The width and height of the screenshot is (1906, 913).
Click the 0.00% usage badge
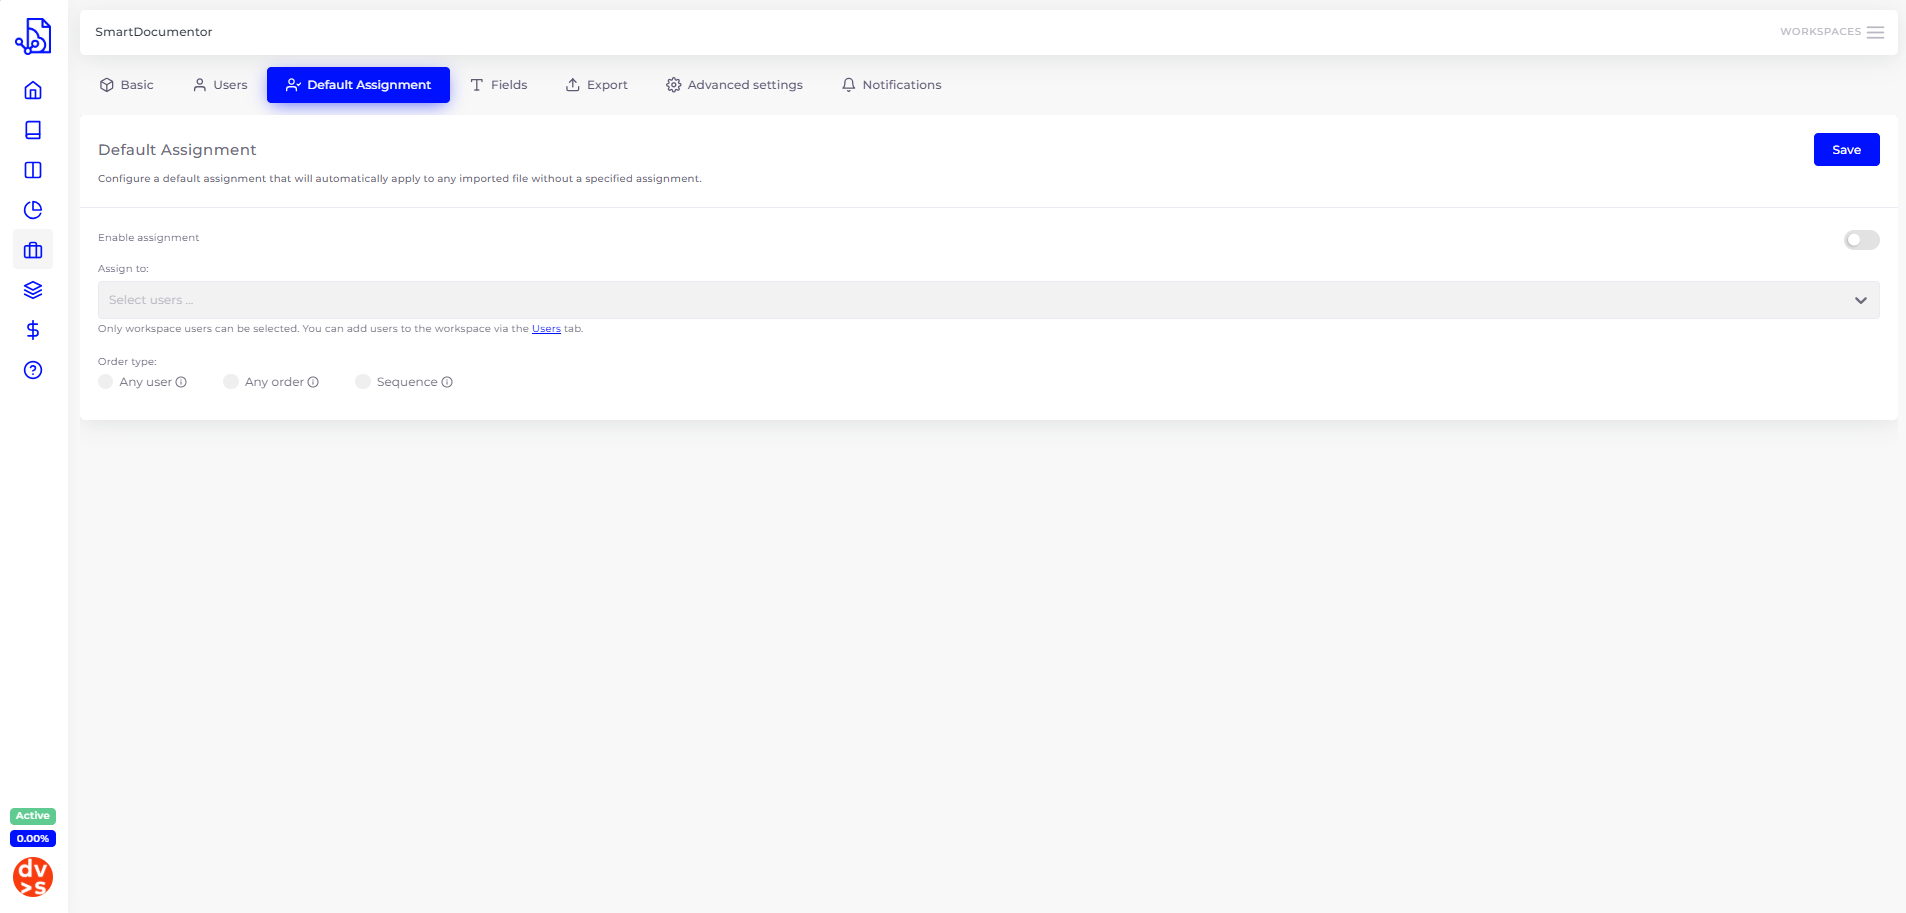[x=33, y=839]
